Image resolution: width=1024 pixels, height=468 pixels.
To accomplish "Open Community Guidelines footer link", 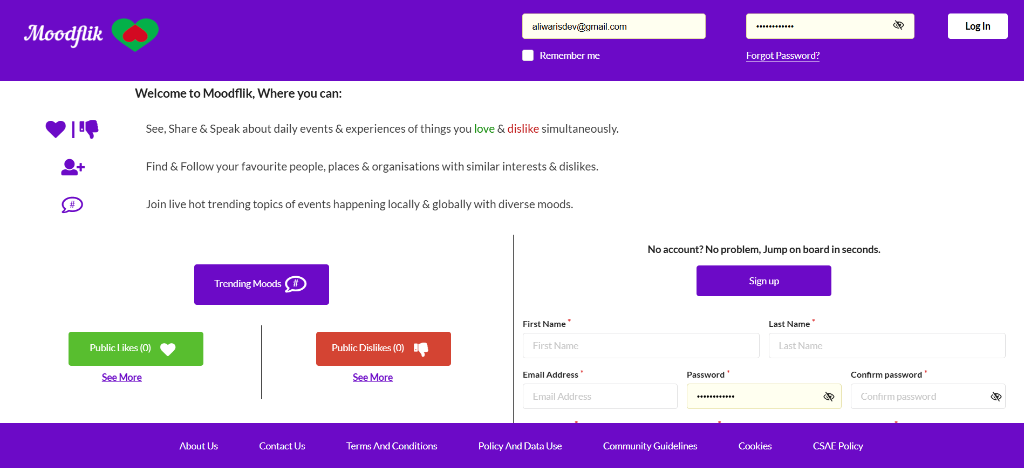I will [x=650, y=446].
